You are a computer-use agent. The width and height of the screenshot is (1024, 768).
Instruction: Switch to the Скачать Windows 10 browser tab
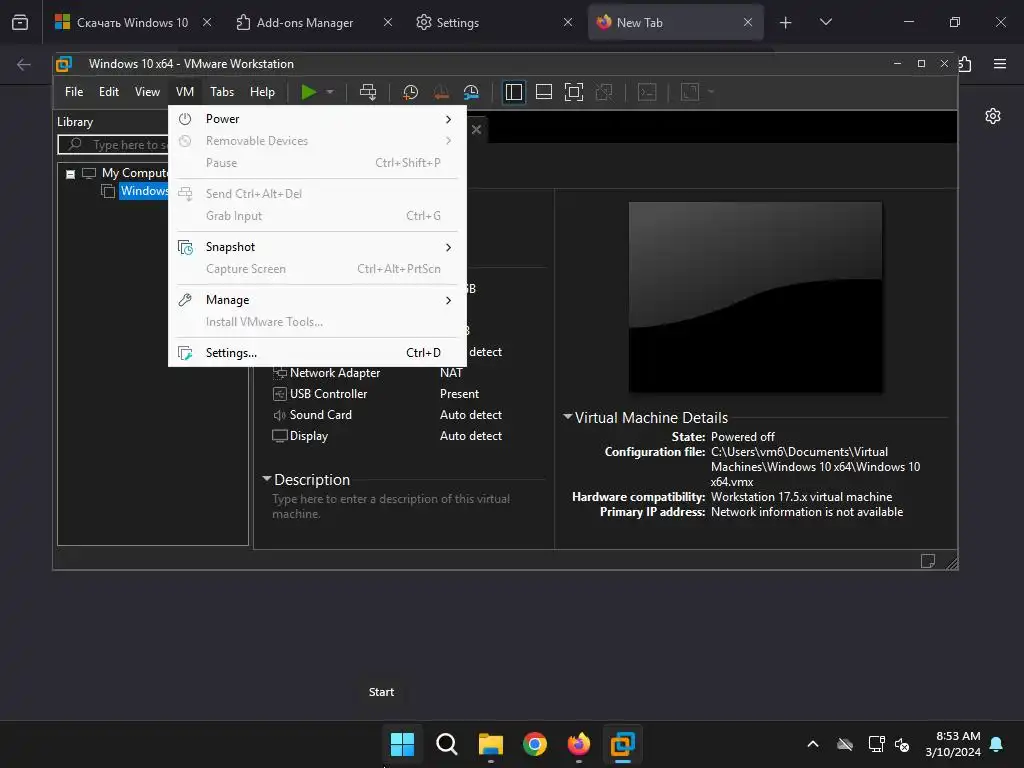point(133,22)
